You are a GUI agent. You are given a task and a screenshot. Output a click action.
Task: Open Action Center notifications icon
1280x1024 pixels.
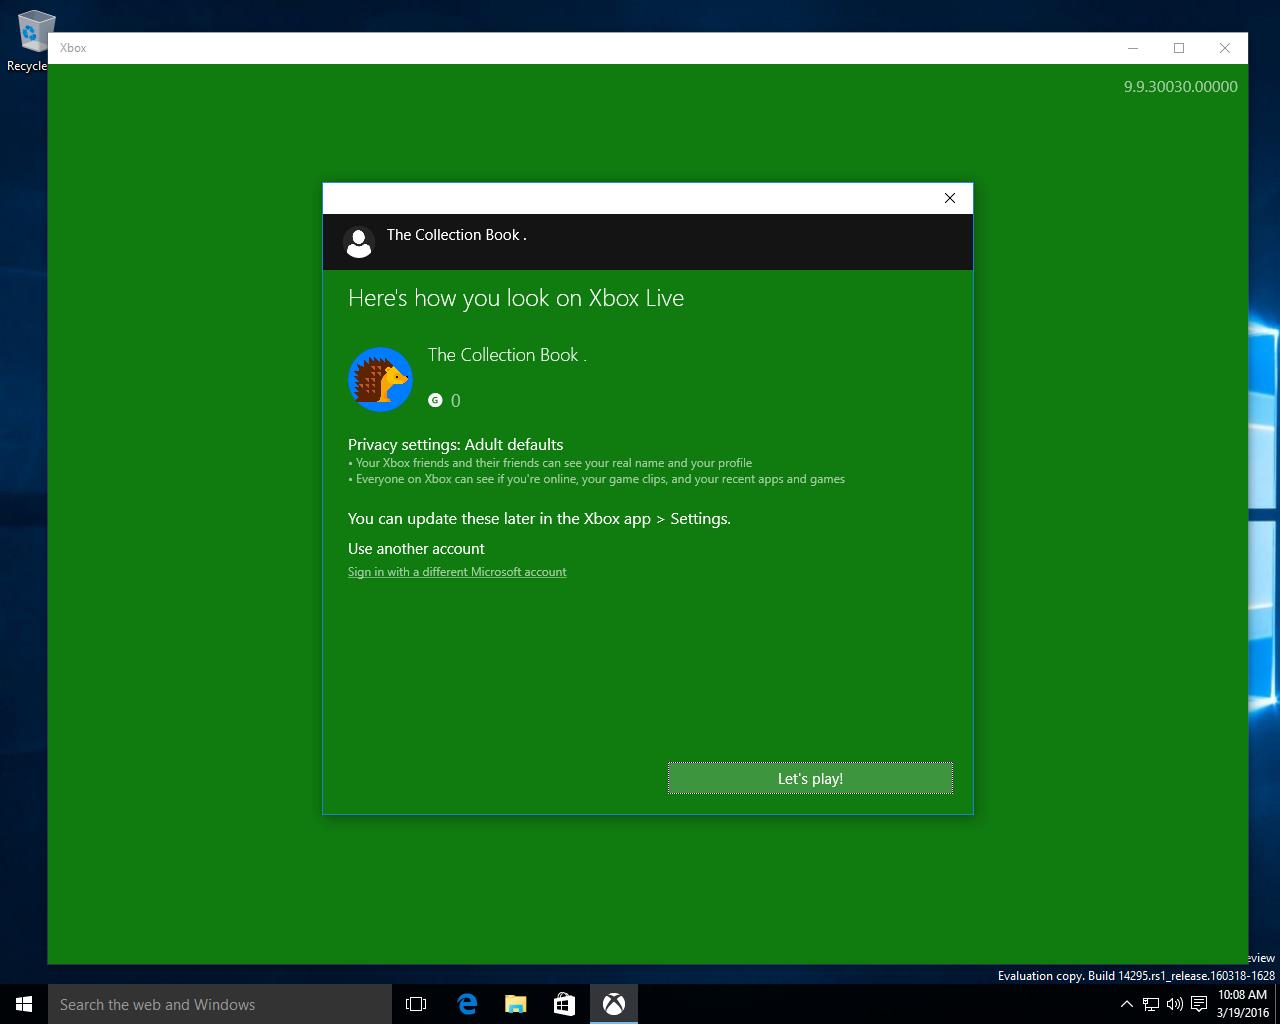(x=1198, y=1004)
